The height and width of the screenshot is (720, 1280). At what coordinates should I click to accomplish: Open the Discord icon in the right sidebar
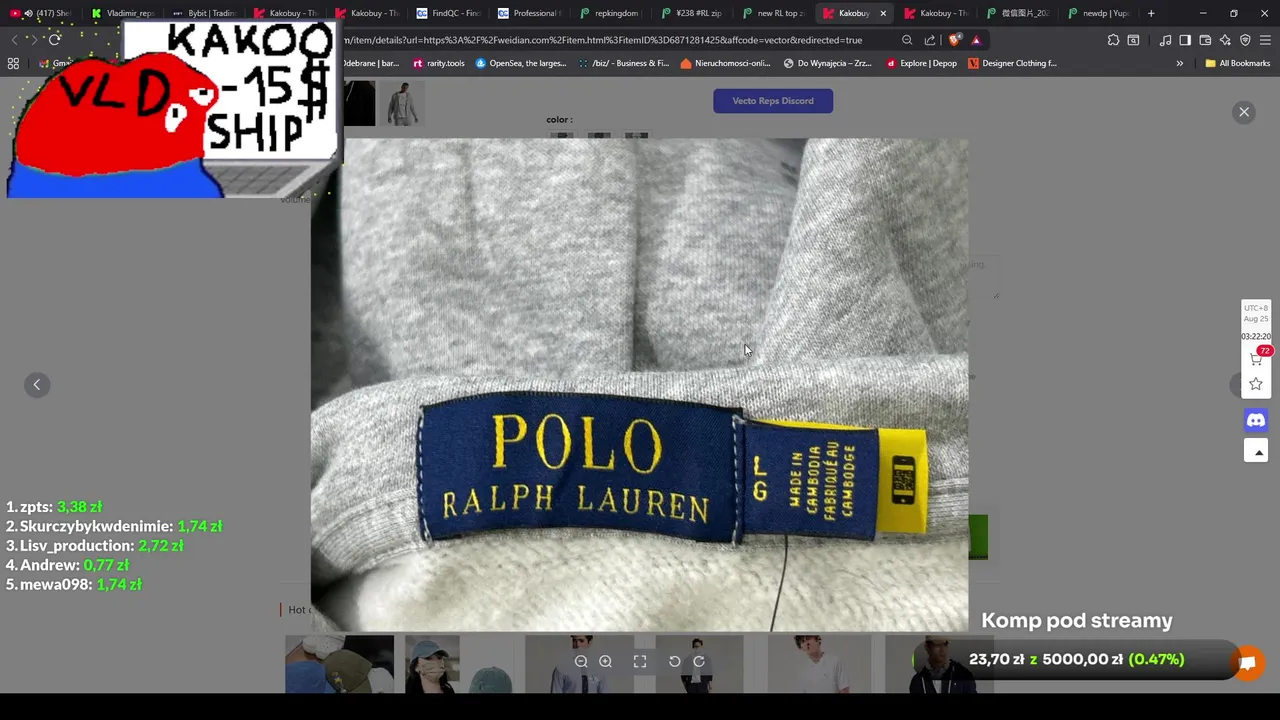1256,421
